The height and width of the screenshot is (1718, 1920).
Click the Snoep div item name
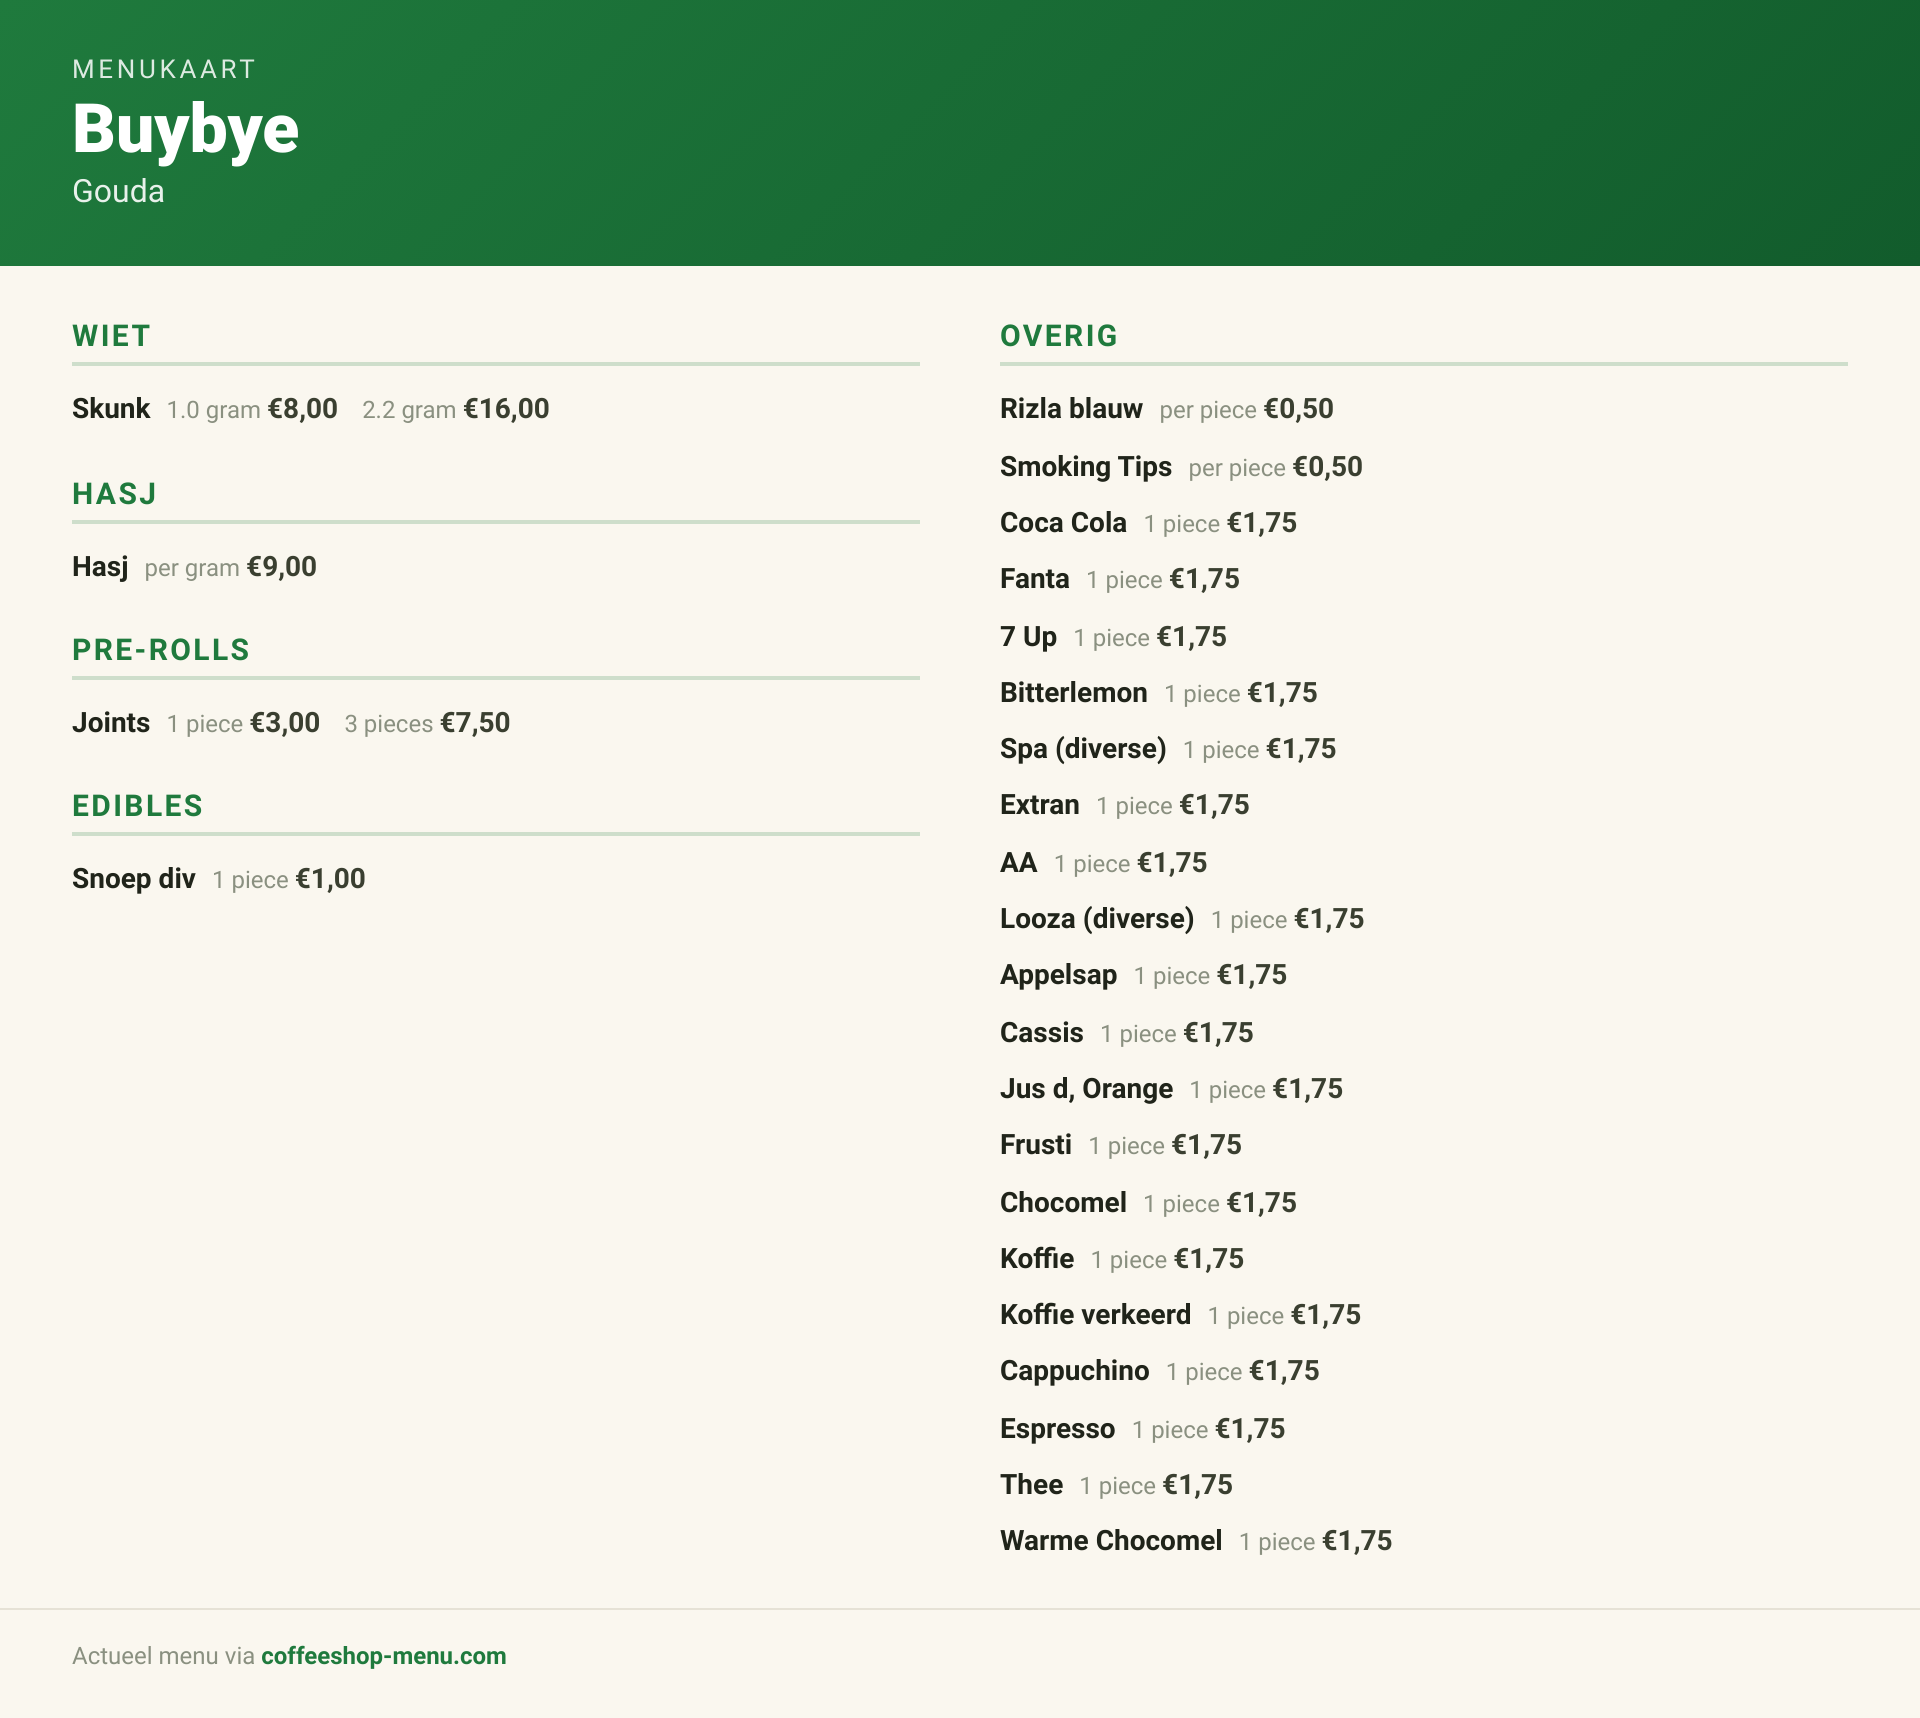(134, 879)
